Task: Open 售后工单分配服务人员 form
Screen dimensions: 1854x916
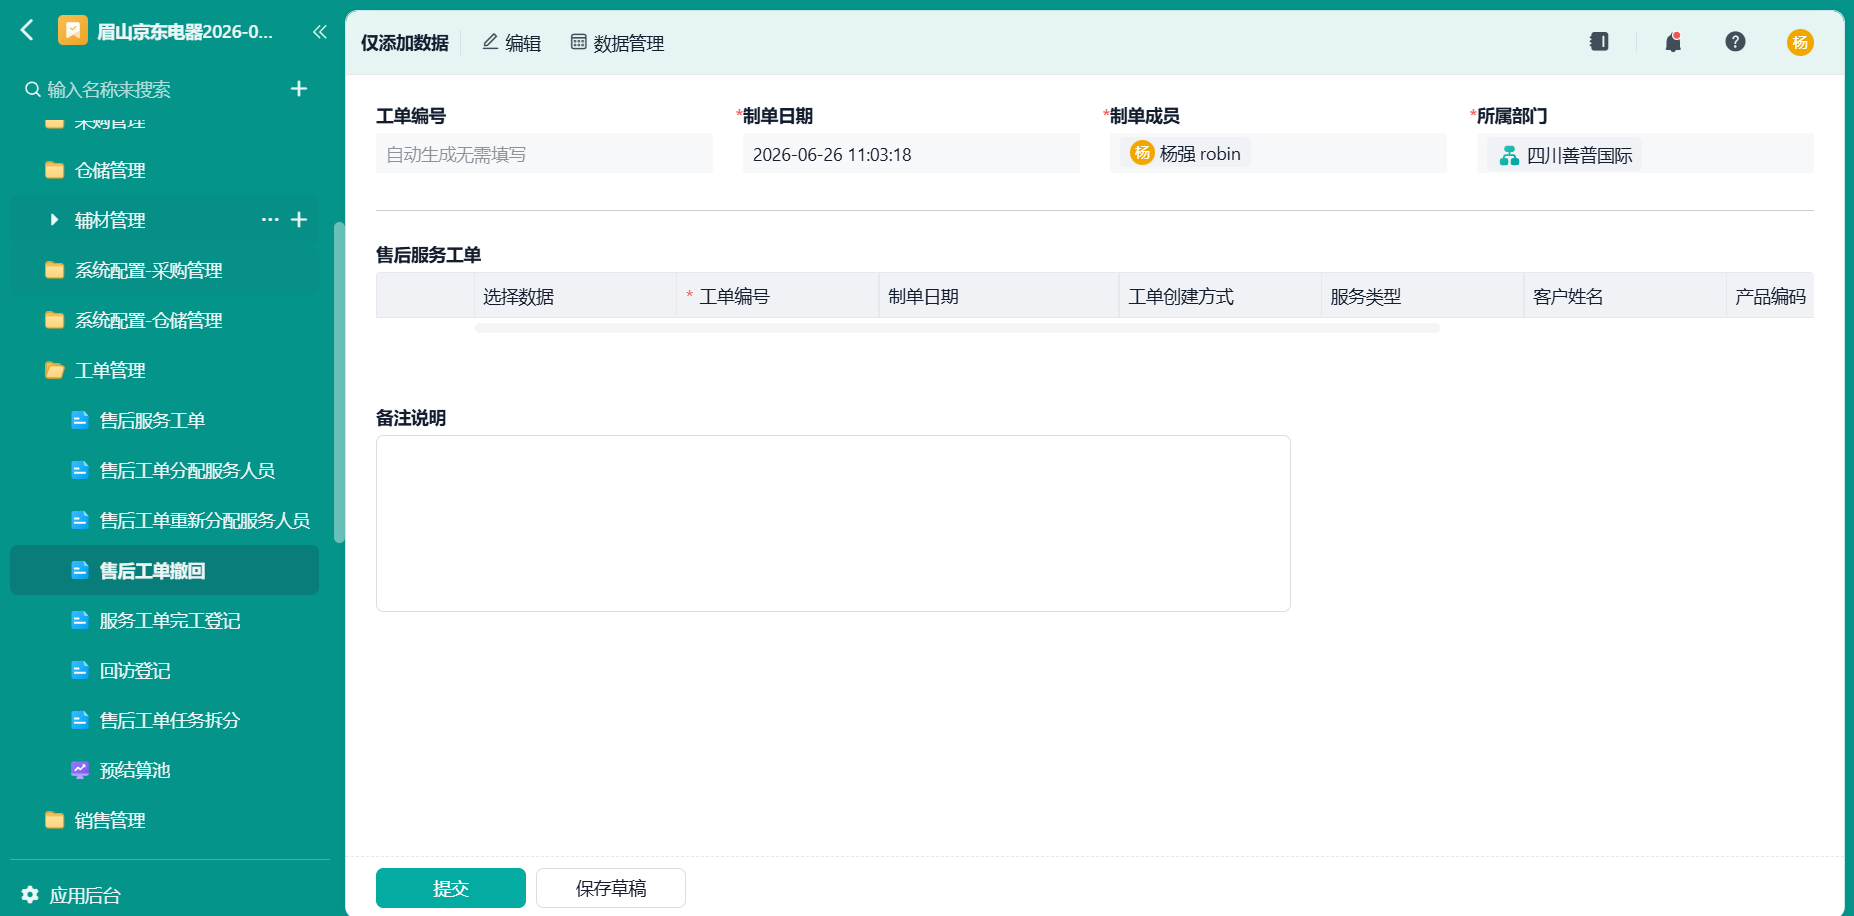Action: click(x=164, y=470)
